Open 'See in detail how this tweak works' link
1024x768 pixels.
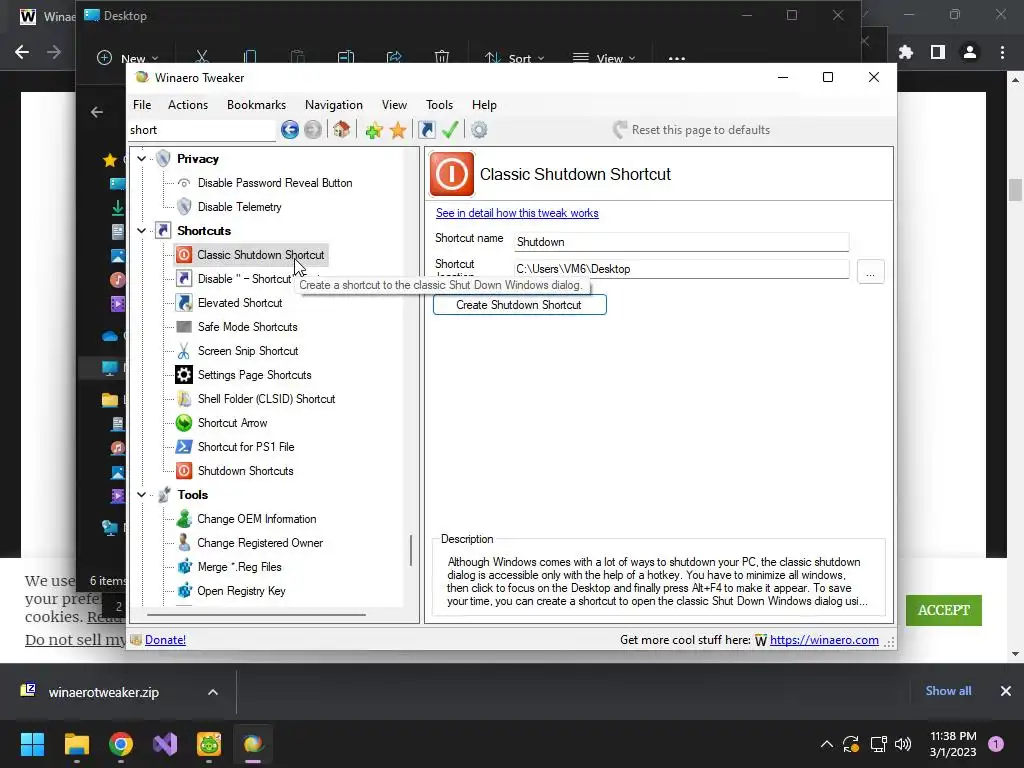pyautogui.click(x=517, y=213)
